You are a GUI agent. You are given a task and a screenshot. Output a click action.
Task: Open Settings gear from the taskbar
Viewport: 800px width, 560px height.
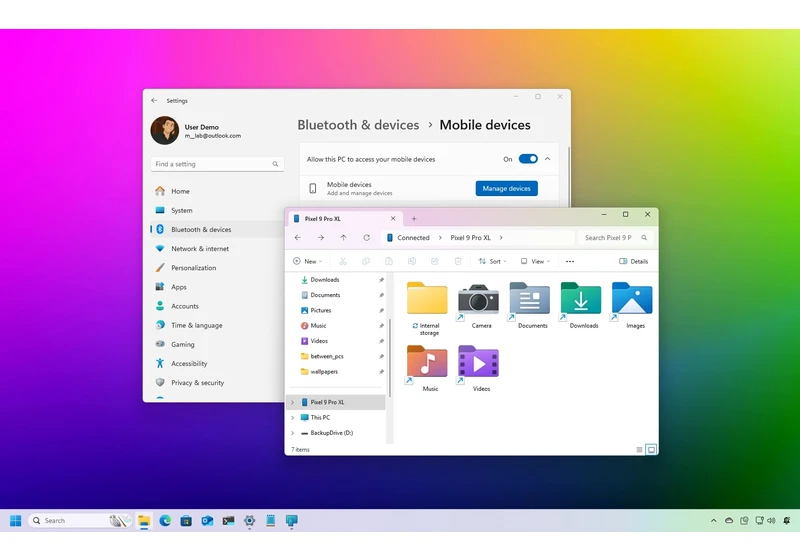pos(249,521)
